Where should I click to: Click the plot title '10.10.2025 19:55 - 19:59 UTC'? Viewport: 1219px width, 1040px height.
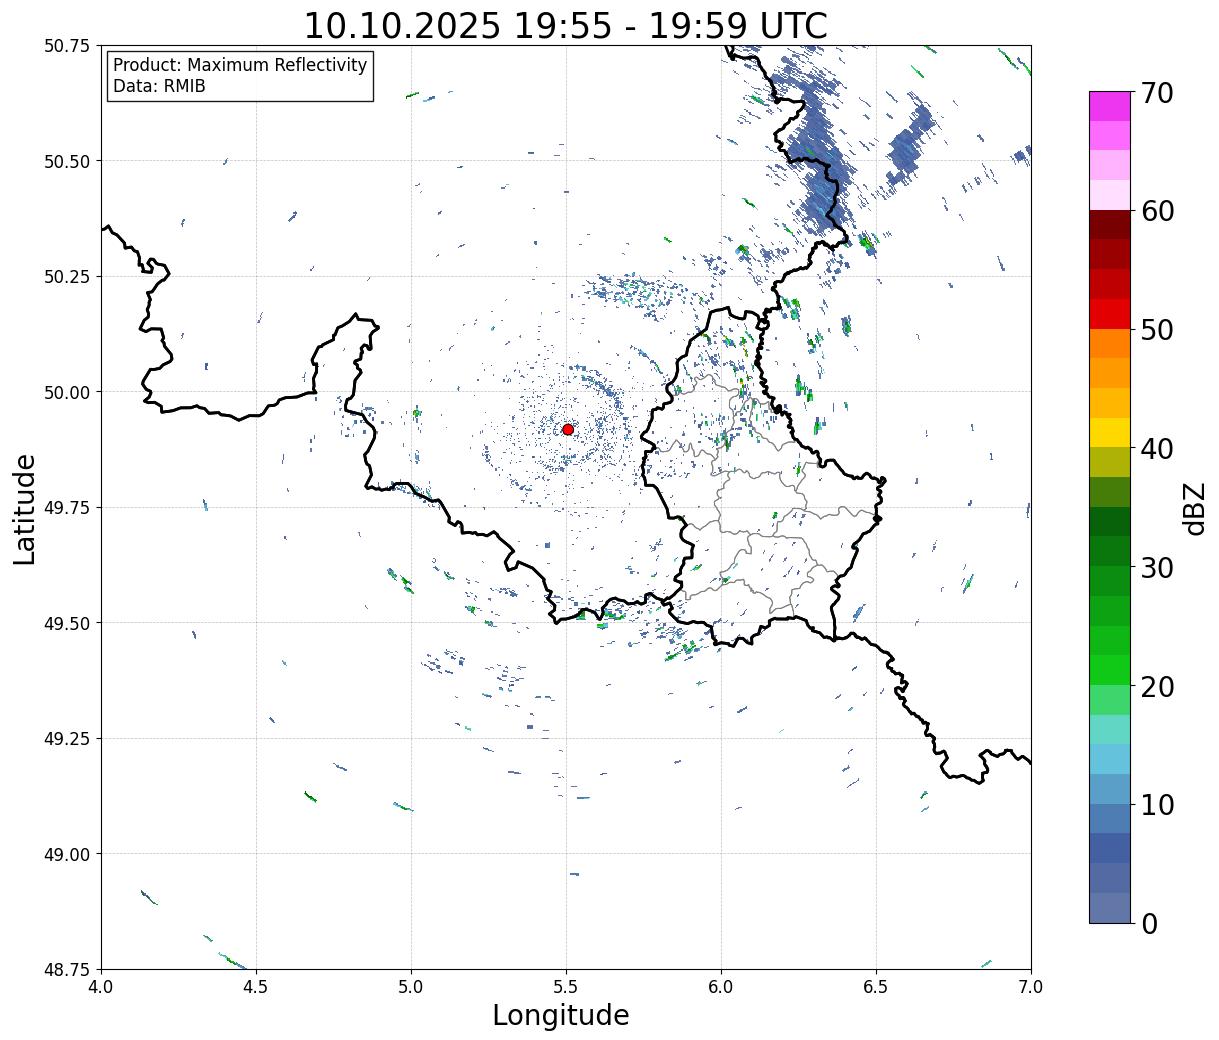565,26
